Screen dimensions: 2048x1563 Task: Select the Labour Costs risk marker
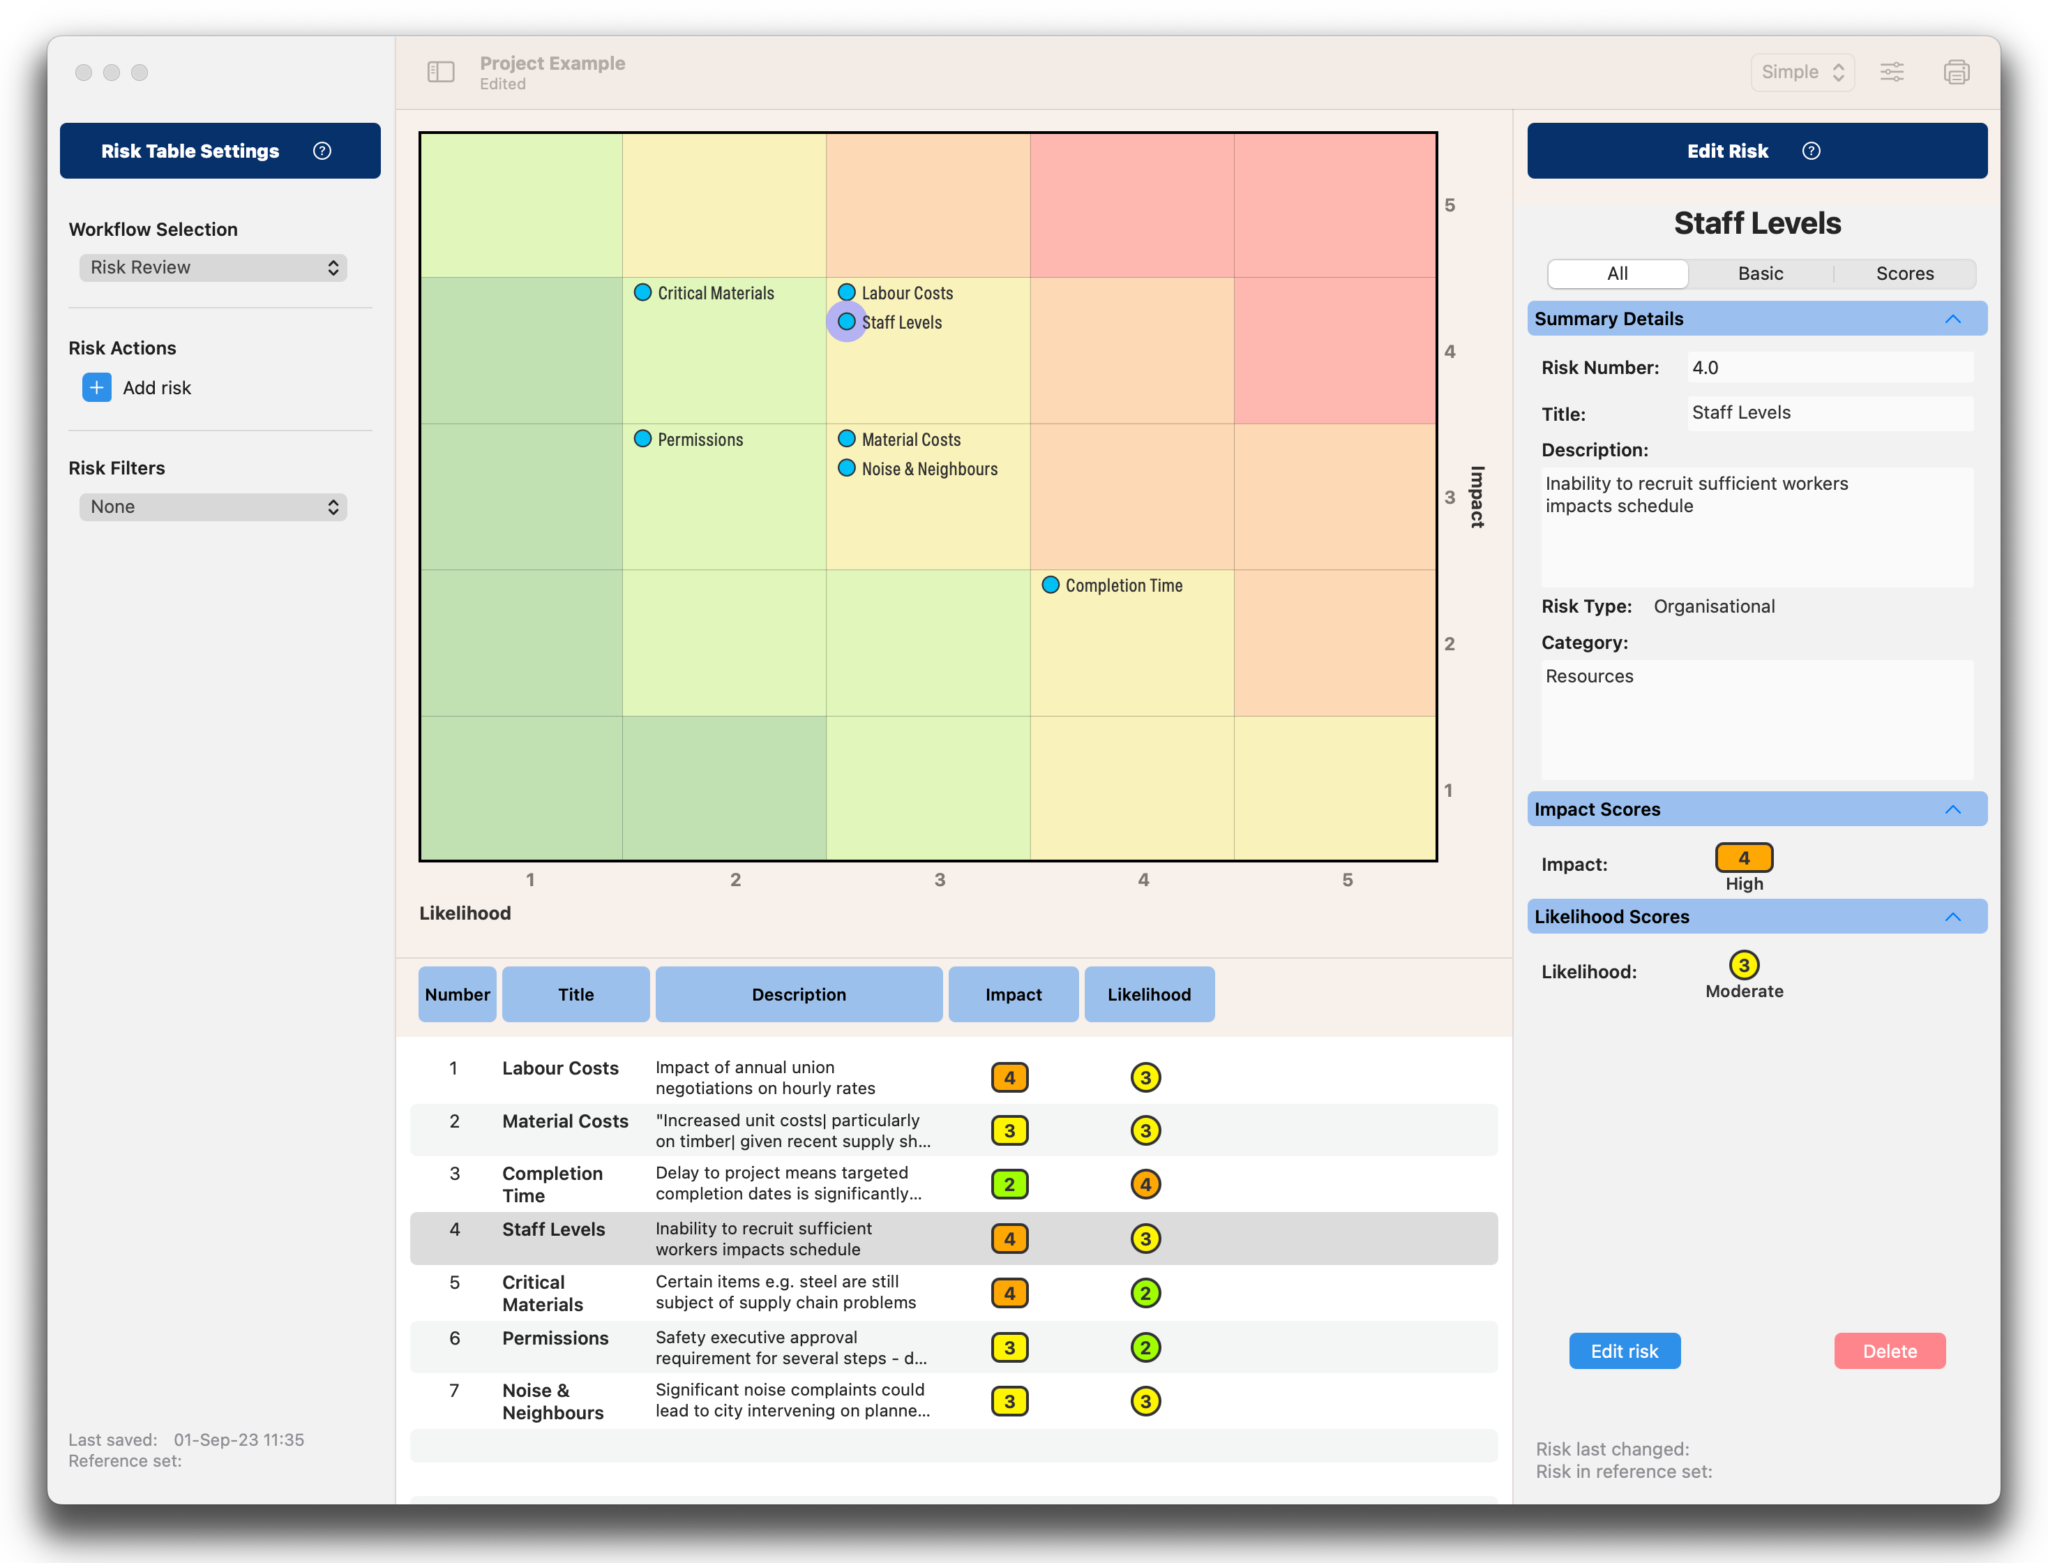click(847, 293)
